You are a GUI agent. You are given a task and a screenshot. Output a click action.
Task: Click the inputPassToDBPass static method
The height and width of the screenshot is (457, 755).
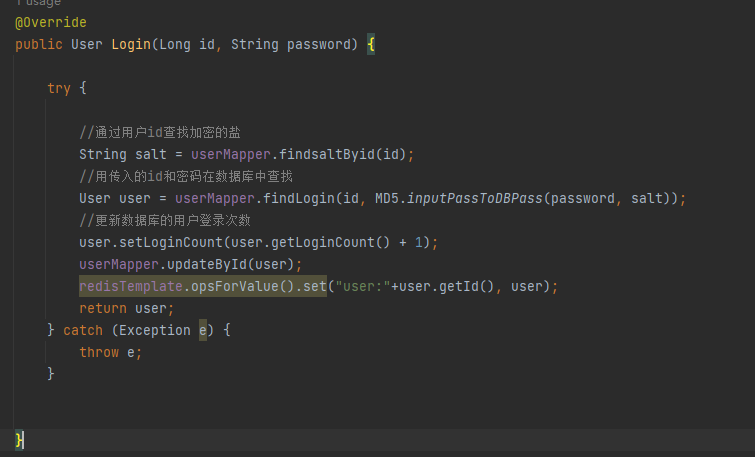point(475,198)
